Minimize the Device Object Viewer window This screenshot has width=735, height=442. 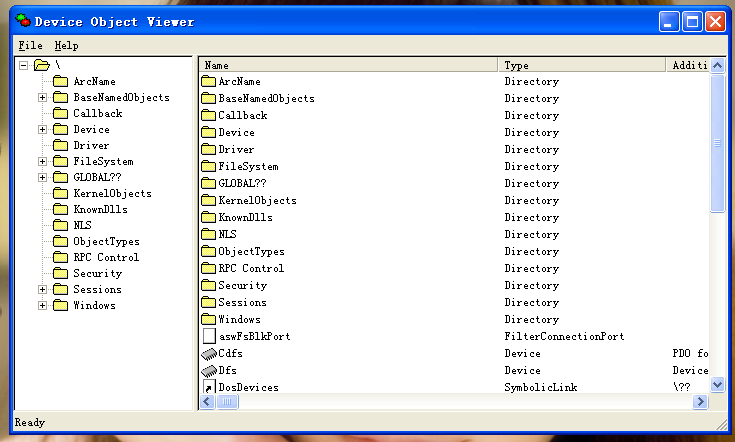669,22
